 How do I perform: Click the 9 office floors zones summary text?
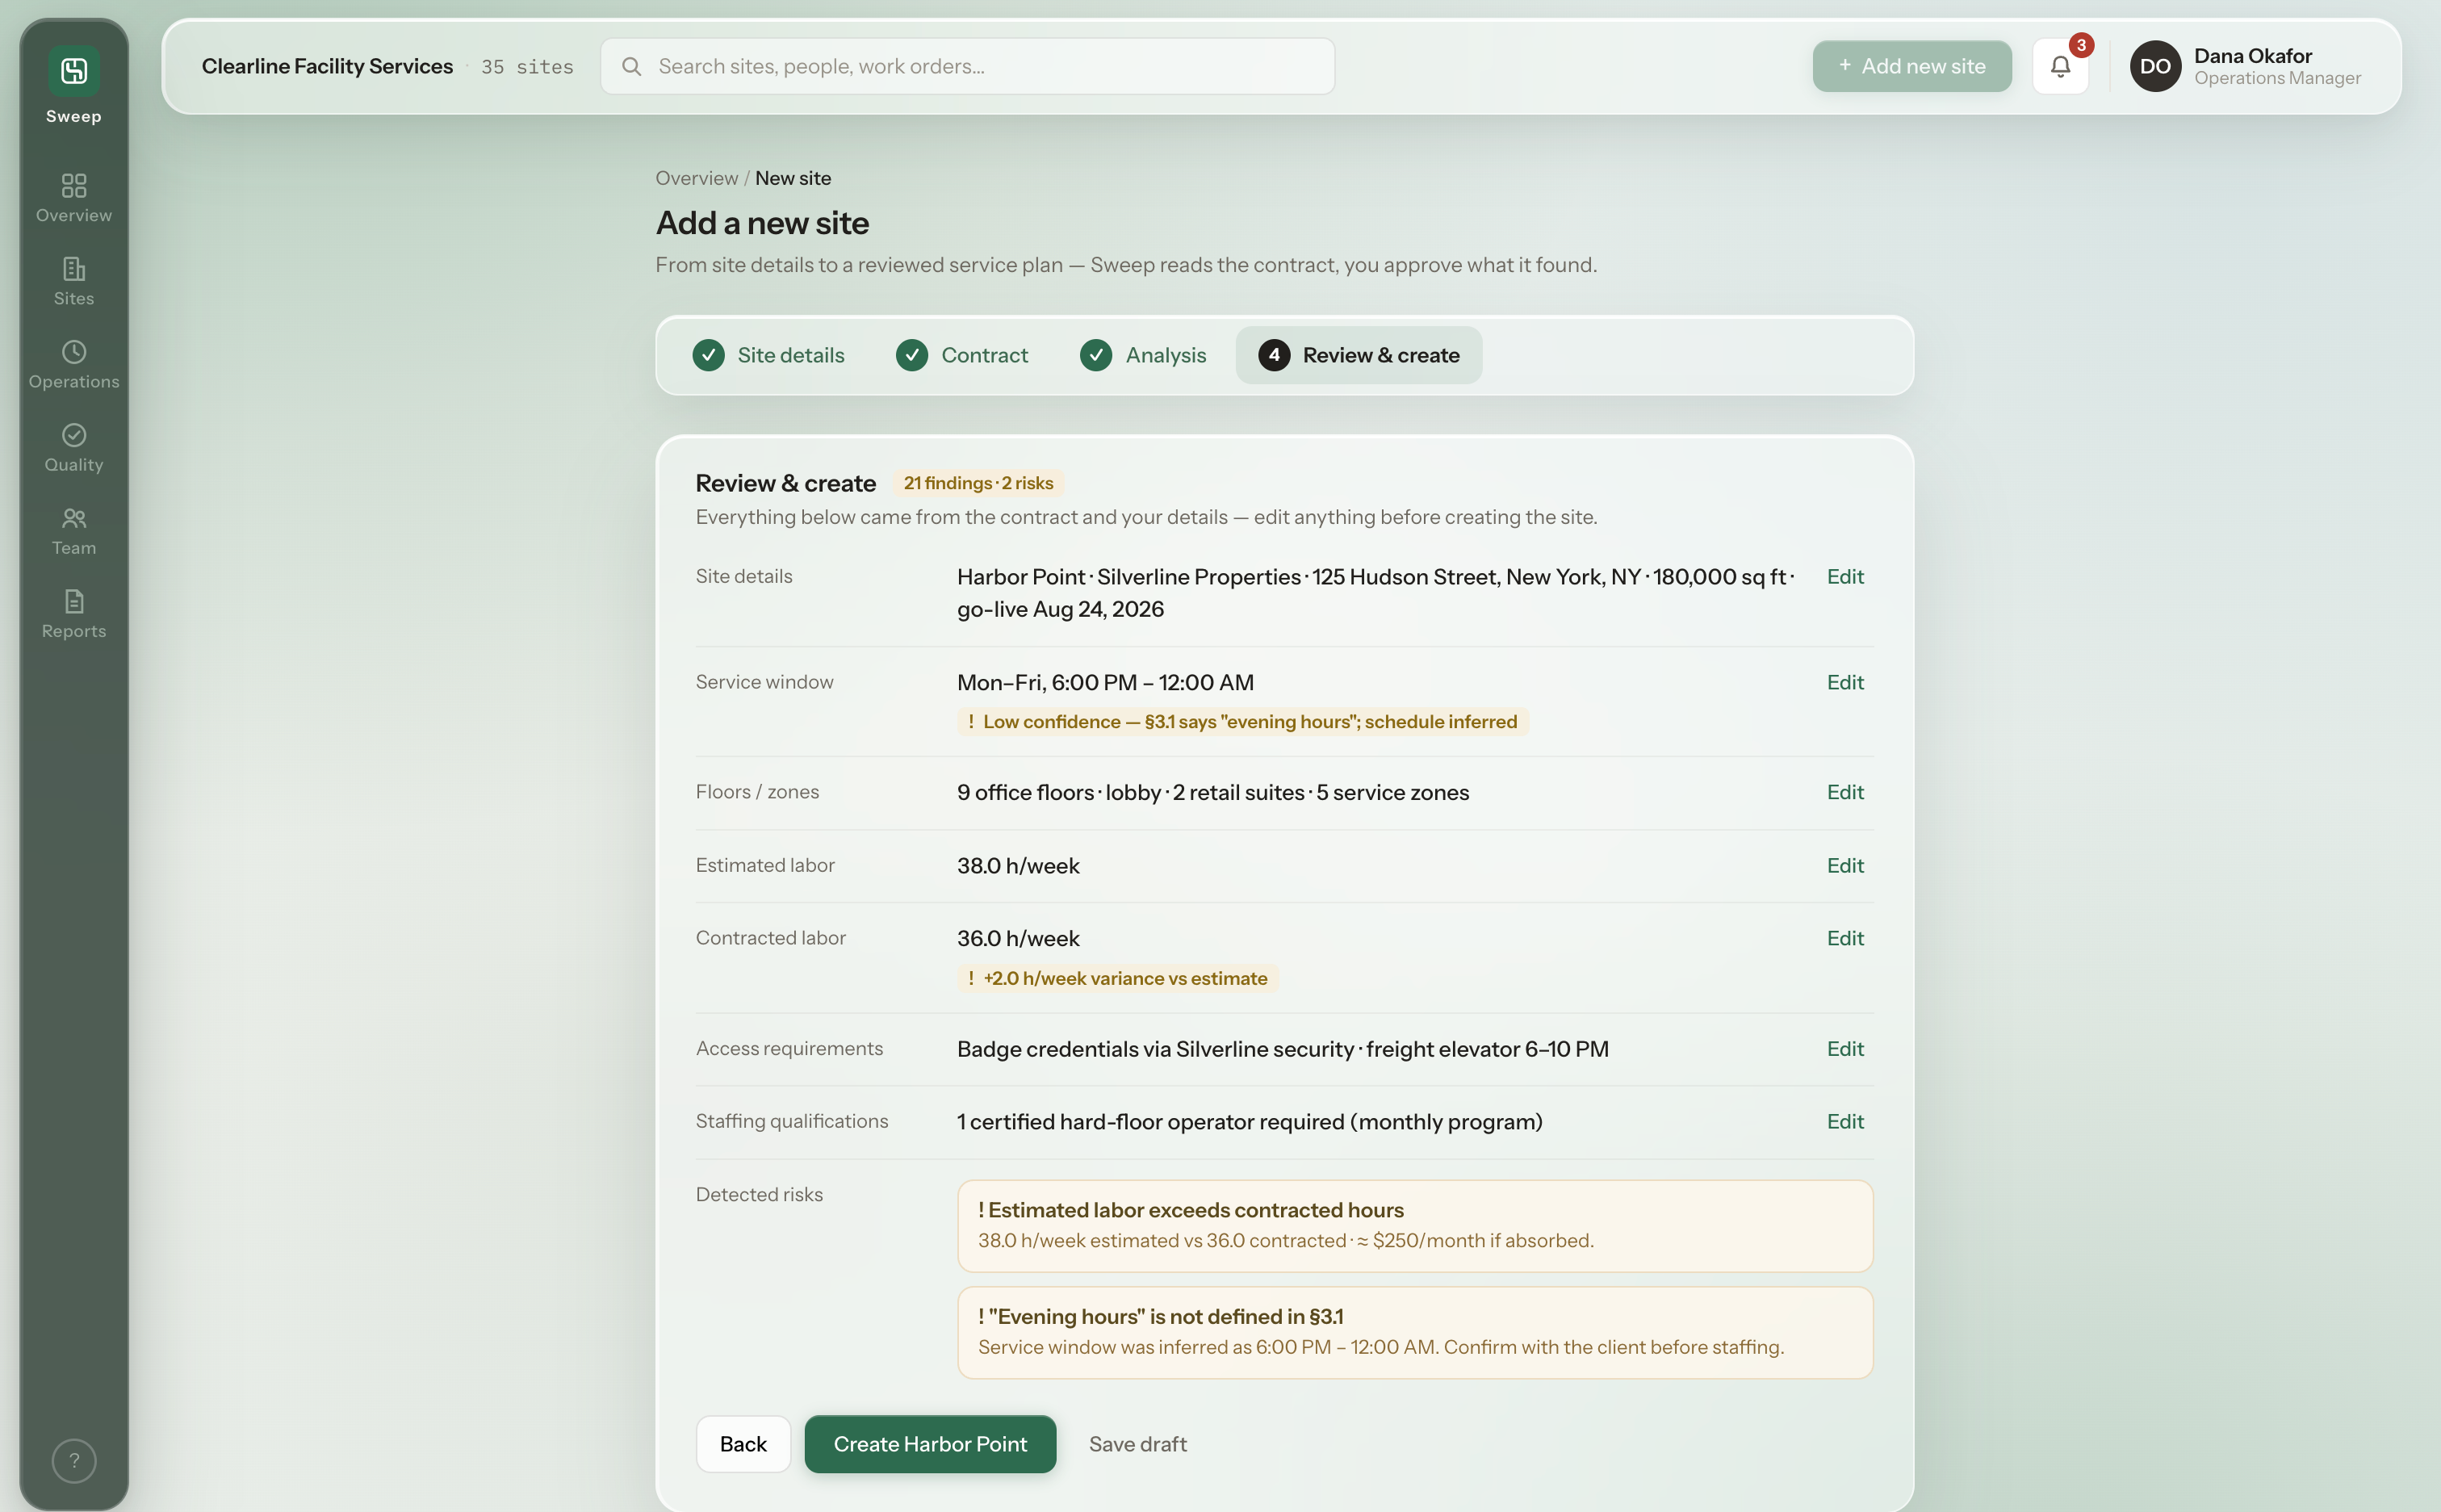click(x=1212, y=792)
